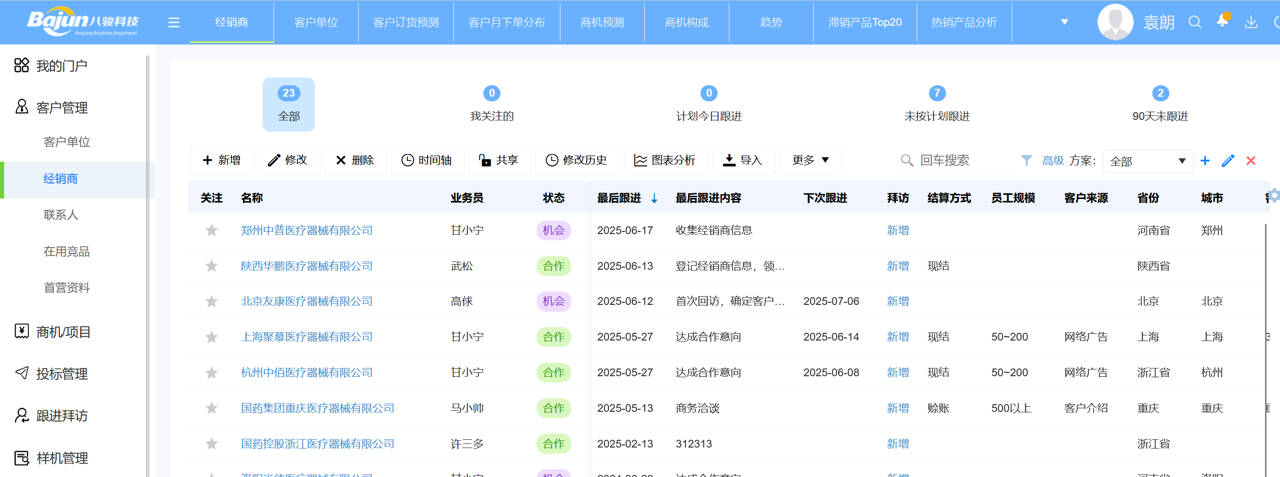Viewport: 1280px width, 477px height.
Task: Click the red X delete scheme icon
Action: (x=1251, y=161)
